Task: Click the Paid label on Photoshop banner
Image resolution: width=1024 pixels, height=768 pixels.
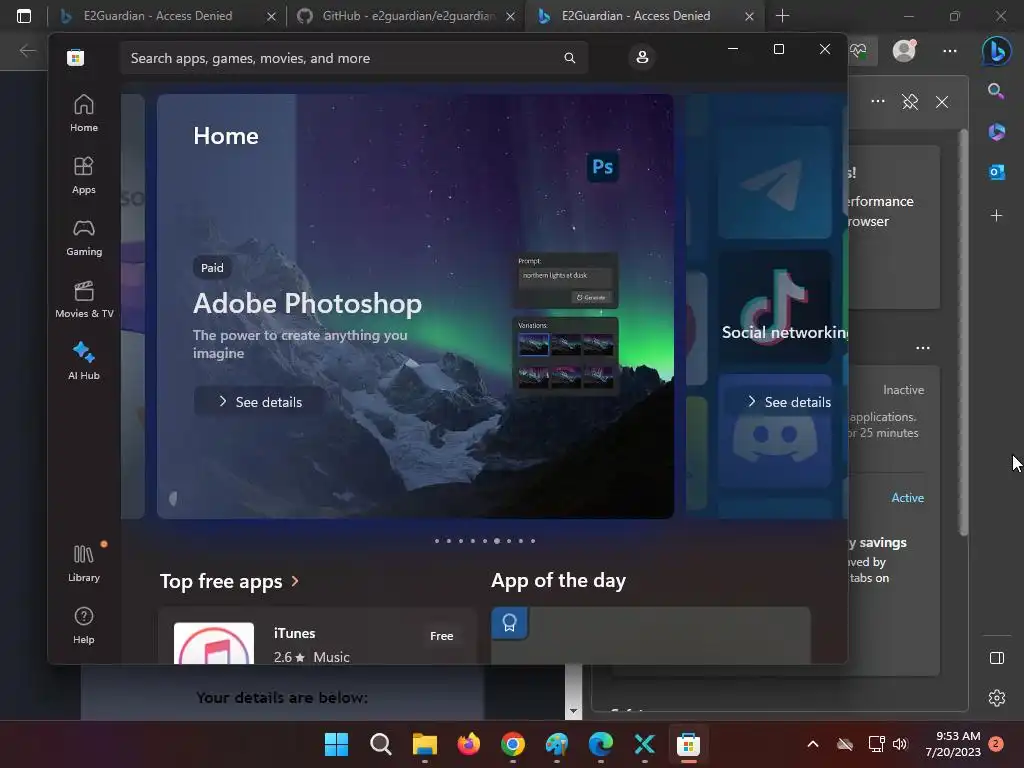Action: click(212, 268)
